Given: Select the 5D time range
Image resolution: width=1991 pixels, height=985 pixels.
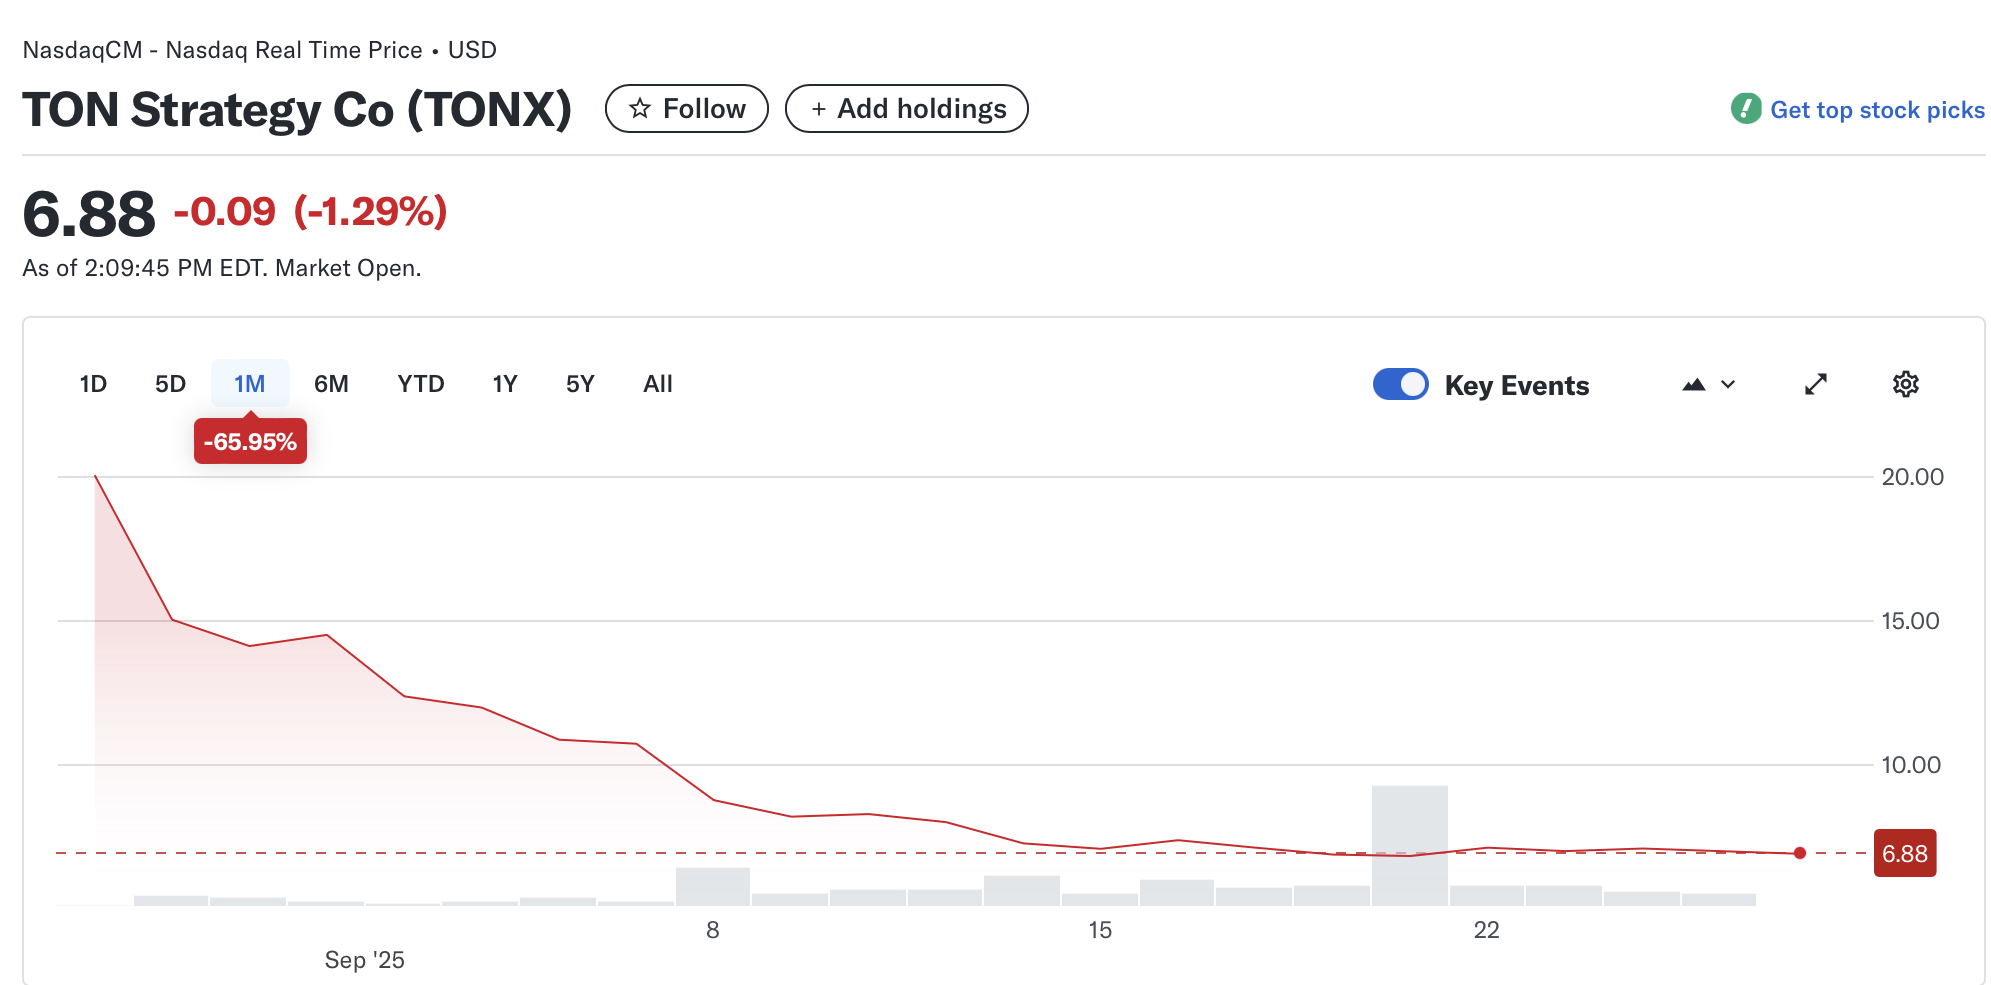Looking at the screenshot, I should (x=170, y=385).
